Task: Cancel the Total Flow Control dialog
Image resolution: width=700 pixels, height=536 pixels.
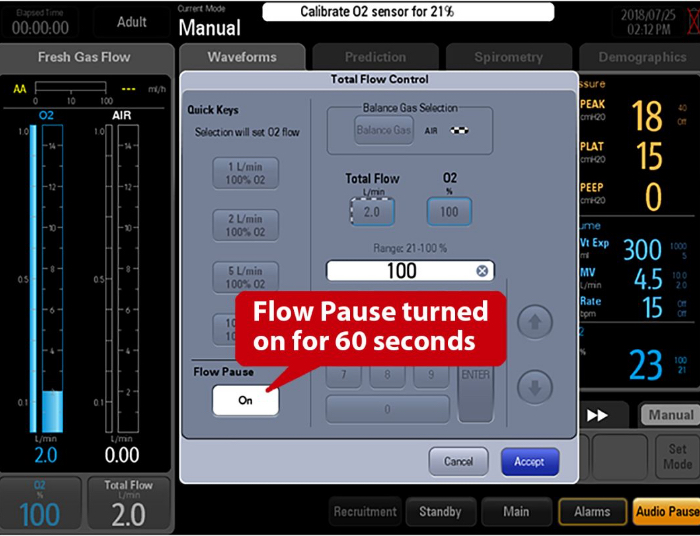Action: pos(458,462)
